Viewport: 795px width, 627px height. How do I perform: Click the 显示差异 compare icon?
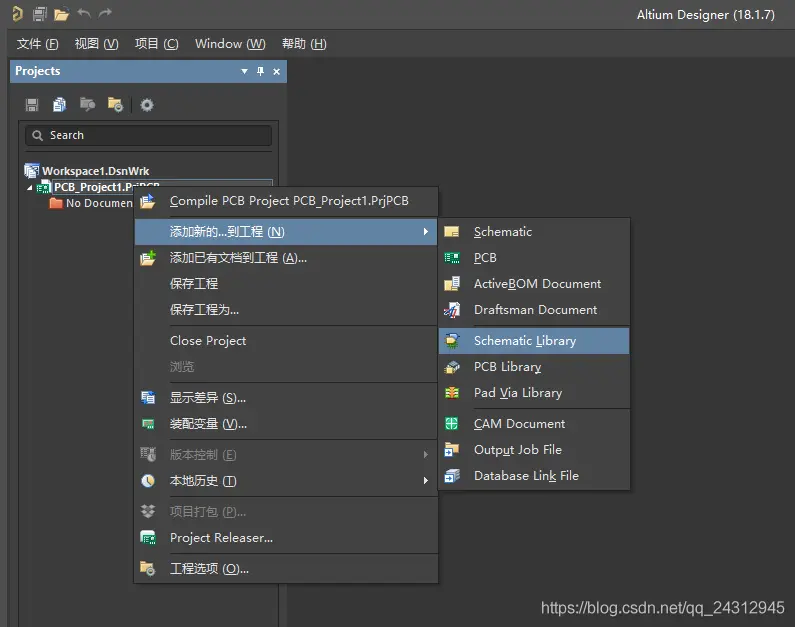(148, 398)
